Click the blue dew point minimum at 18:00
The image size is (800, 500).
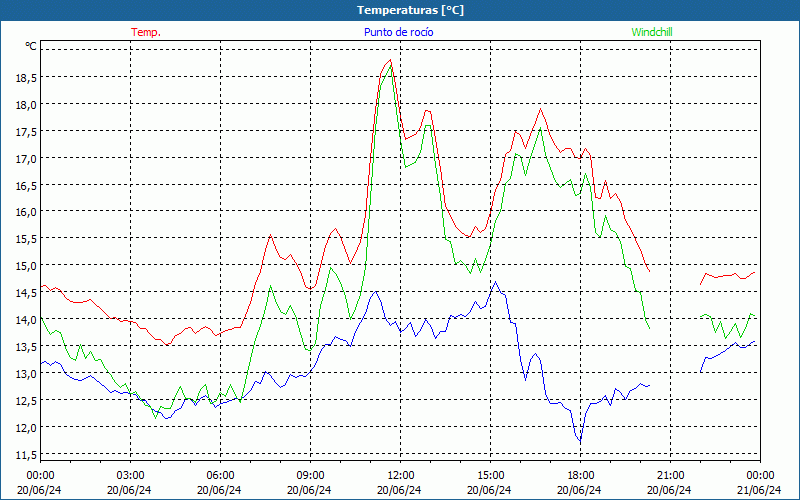point(580,441)
